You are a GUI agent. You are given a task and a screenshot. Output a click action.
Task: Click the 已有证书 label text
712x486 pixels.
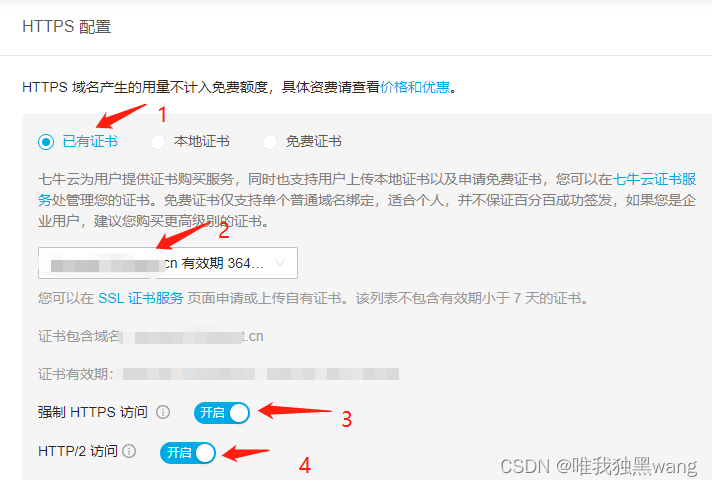click(x=90, y=142)
